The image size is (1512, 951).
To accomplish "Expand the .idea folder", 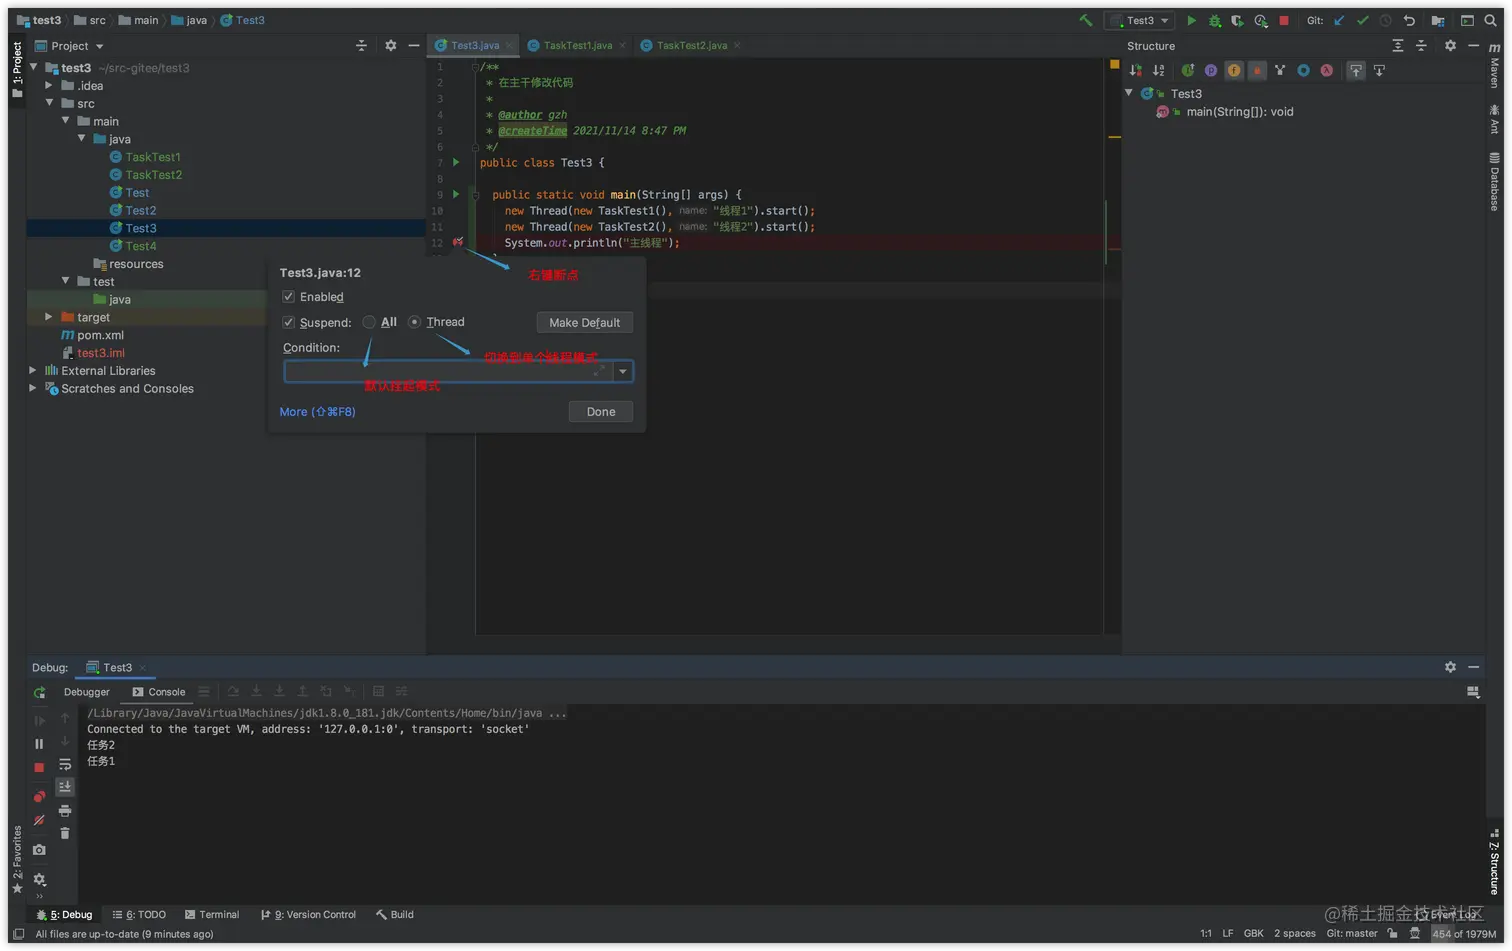I will tap(49, 86).
